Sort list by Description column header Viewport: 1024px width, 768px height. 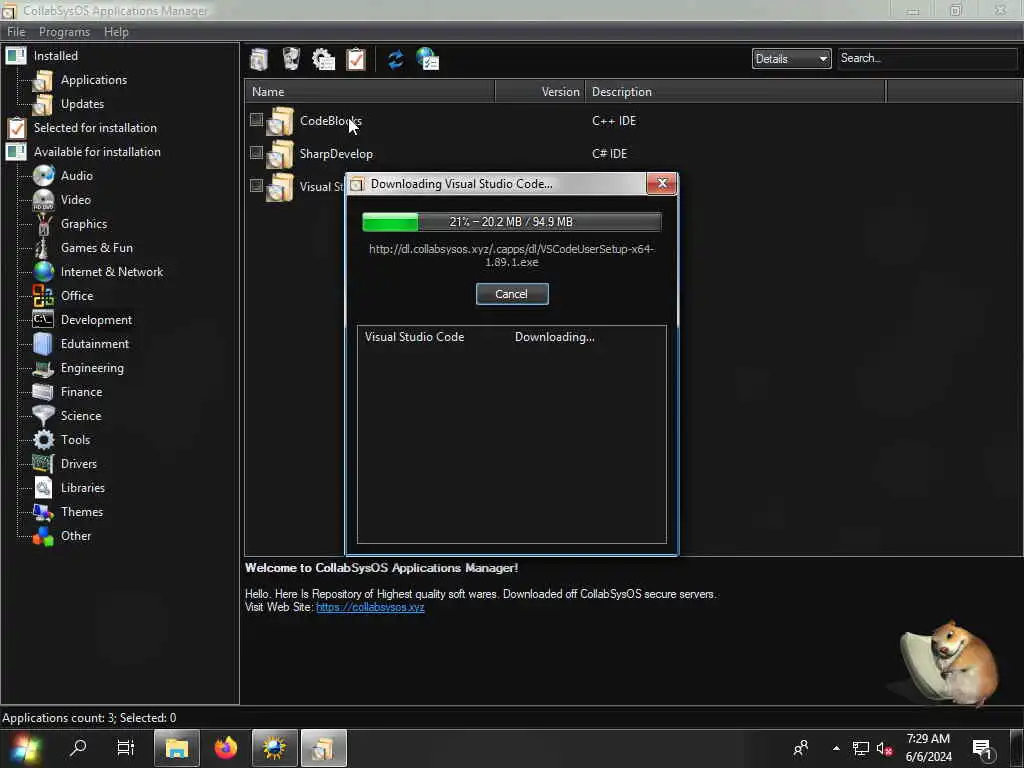735,92
